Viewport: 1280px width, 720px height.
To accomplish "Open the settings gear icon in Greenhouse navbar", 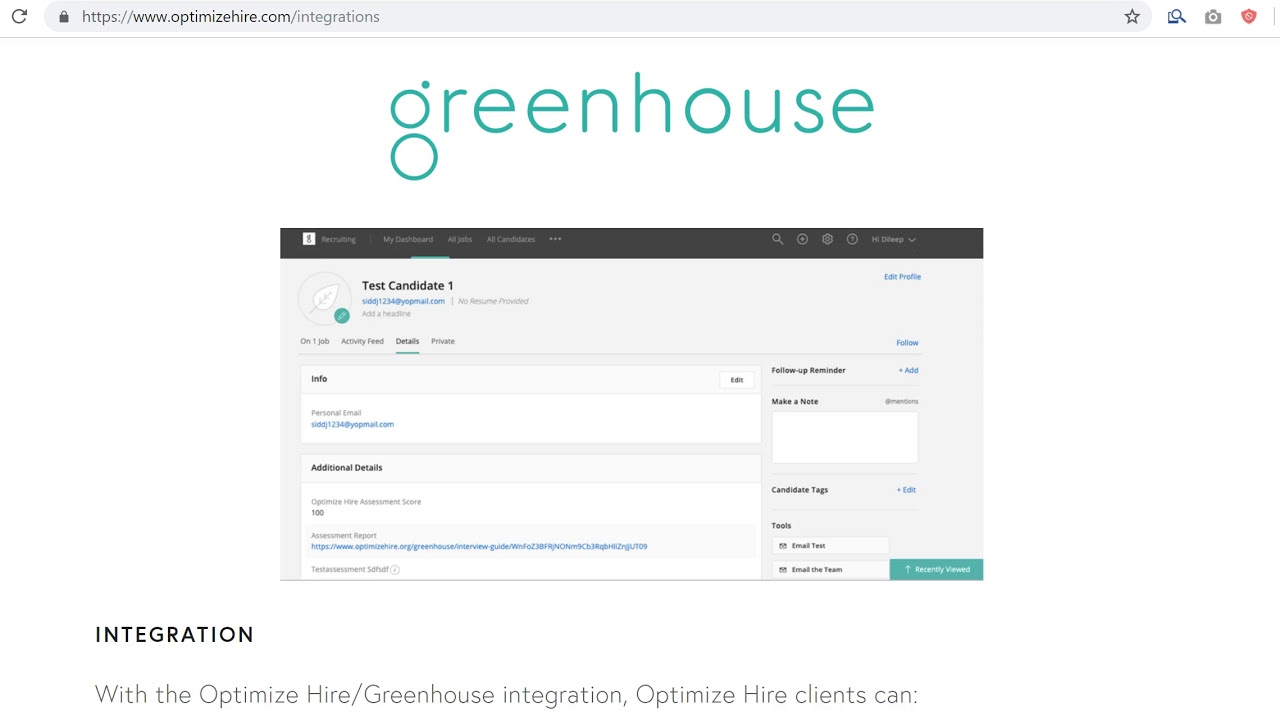I will coord(827,239).
